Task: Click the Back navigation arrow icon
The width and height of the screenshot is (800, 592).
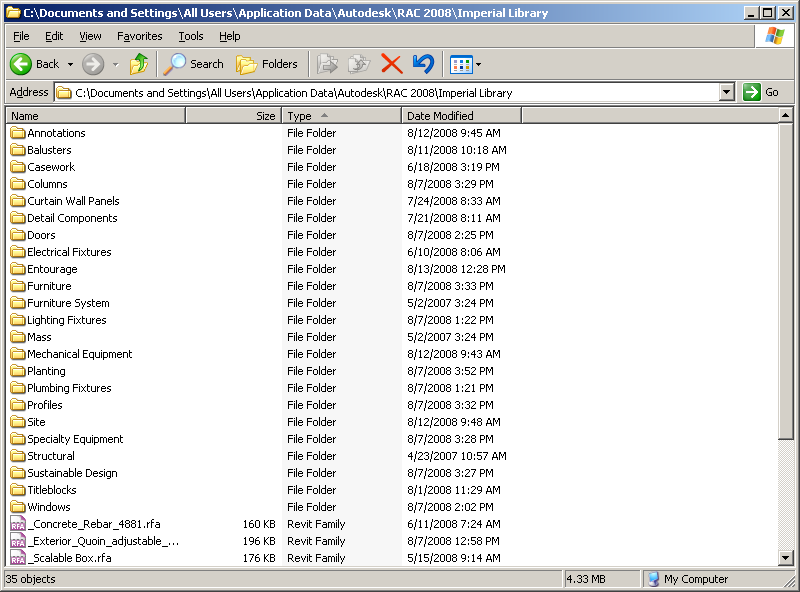Action: (x=21, y=64)
